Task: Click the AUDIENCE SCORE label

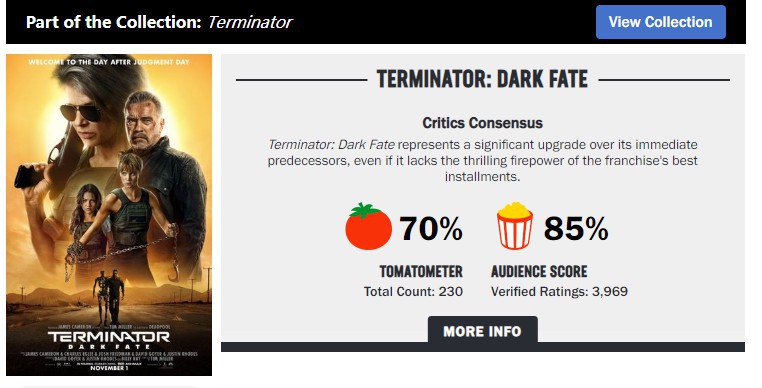Action: (539, 271)
